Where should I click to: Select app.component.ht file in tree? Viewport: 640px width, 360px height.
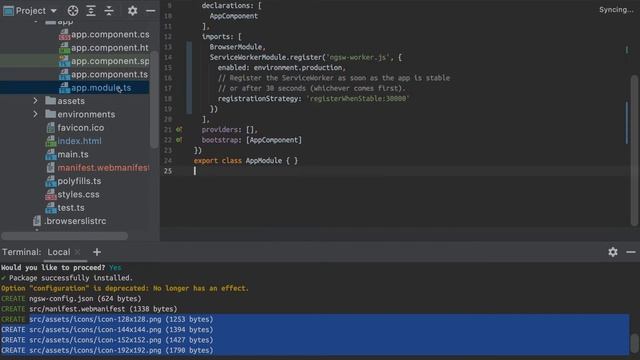pyautogui.click(x=109, y=48)
